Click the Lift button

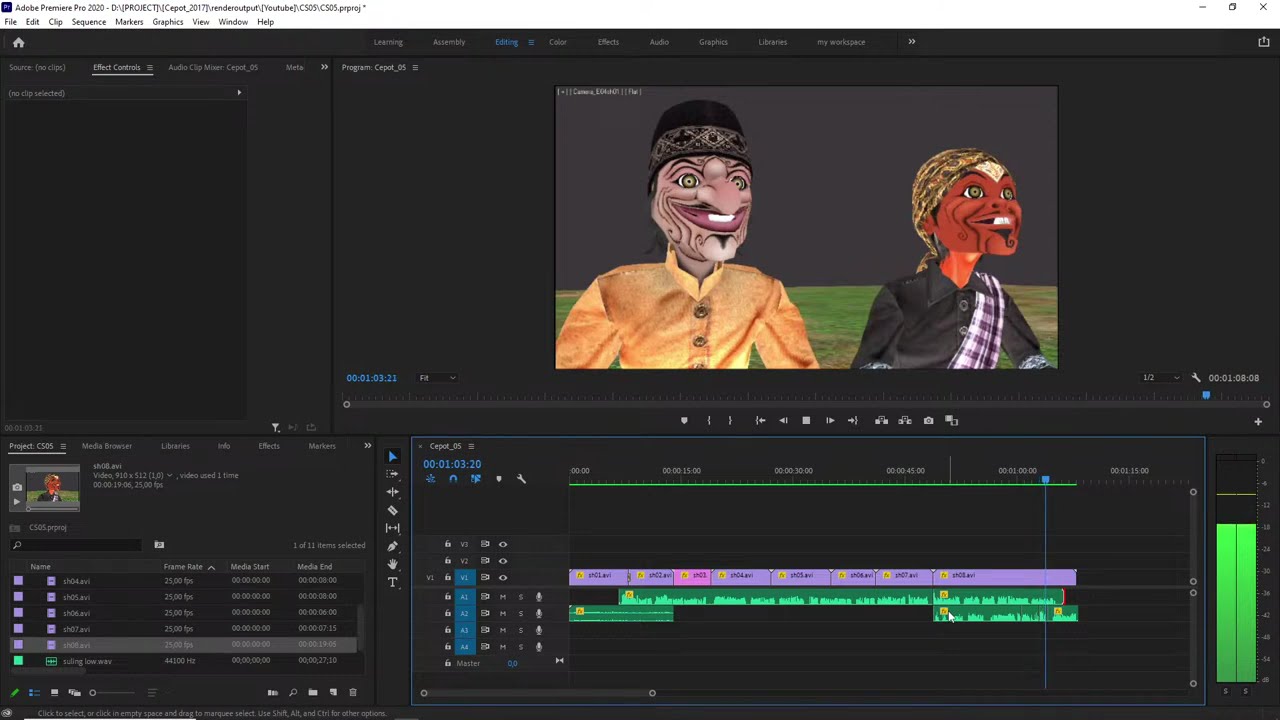881,421
